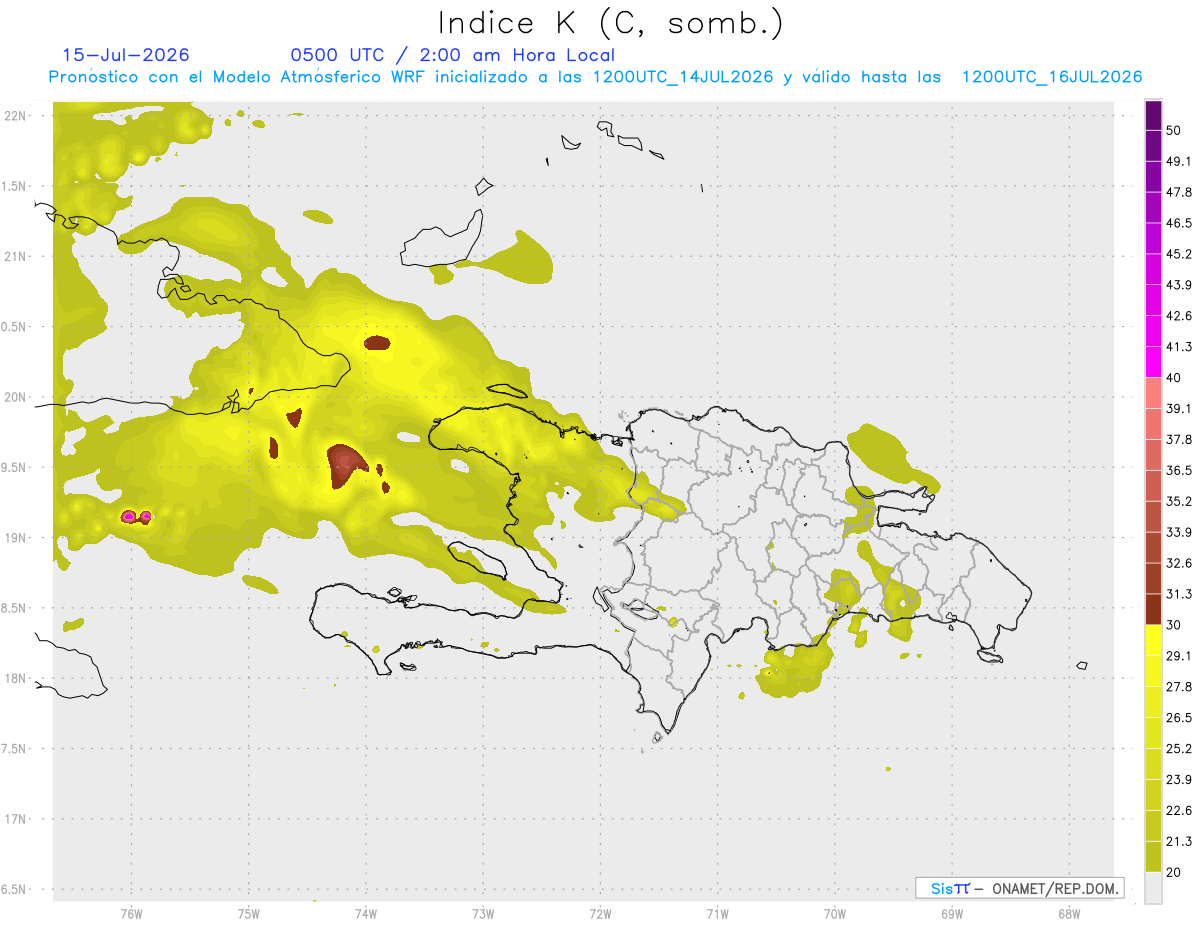Pick the bright yellow swatch between 29.1 and 30
Screen dimensions: 1200x927
click(x=1153, y=640)
